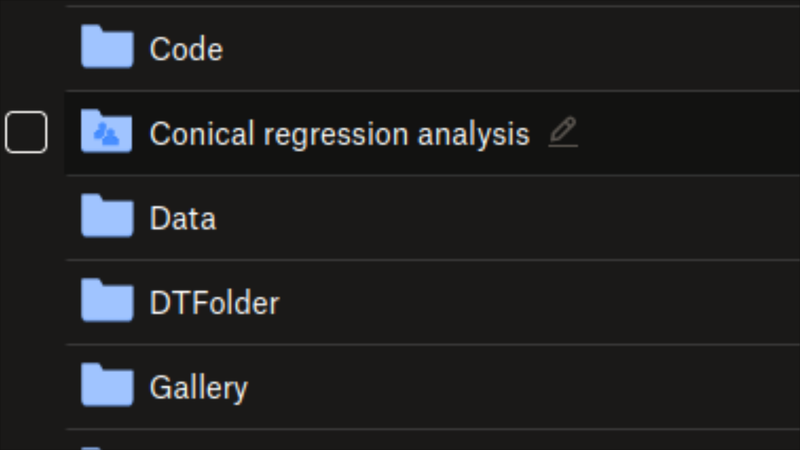Tick the Conical regression analysis checkbox

click(26, 132)
